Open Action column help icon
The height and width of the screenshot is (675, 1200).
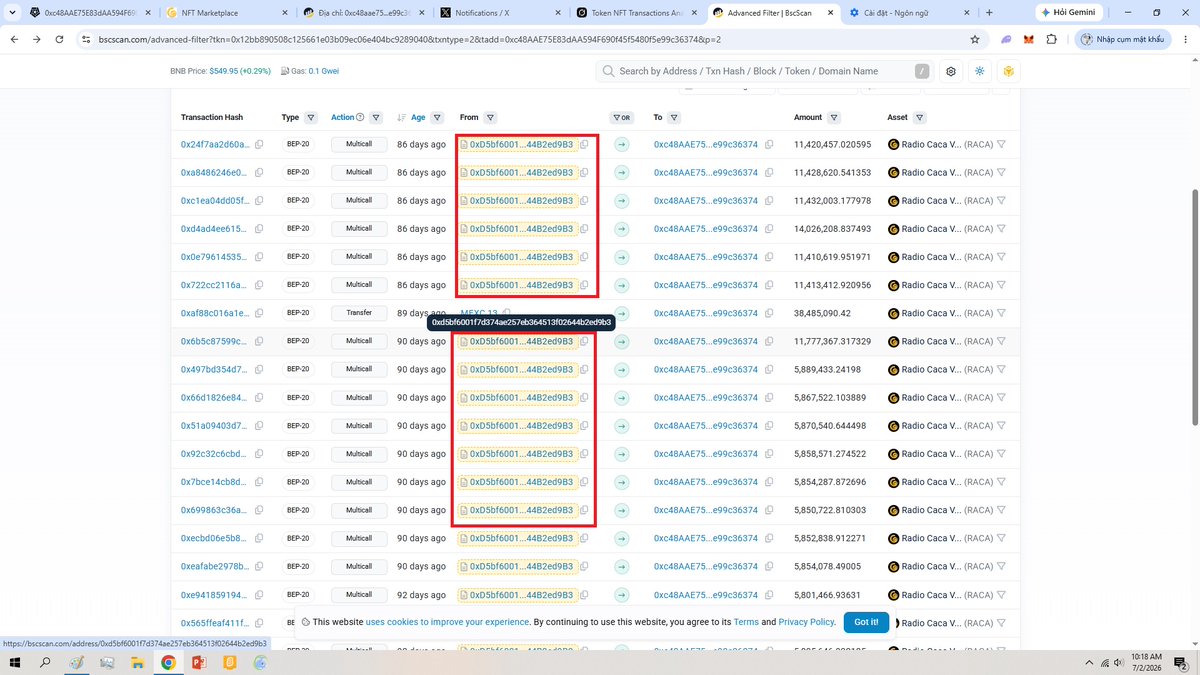pyautogui.click(x=361, y=117)
